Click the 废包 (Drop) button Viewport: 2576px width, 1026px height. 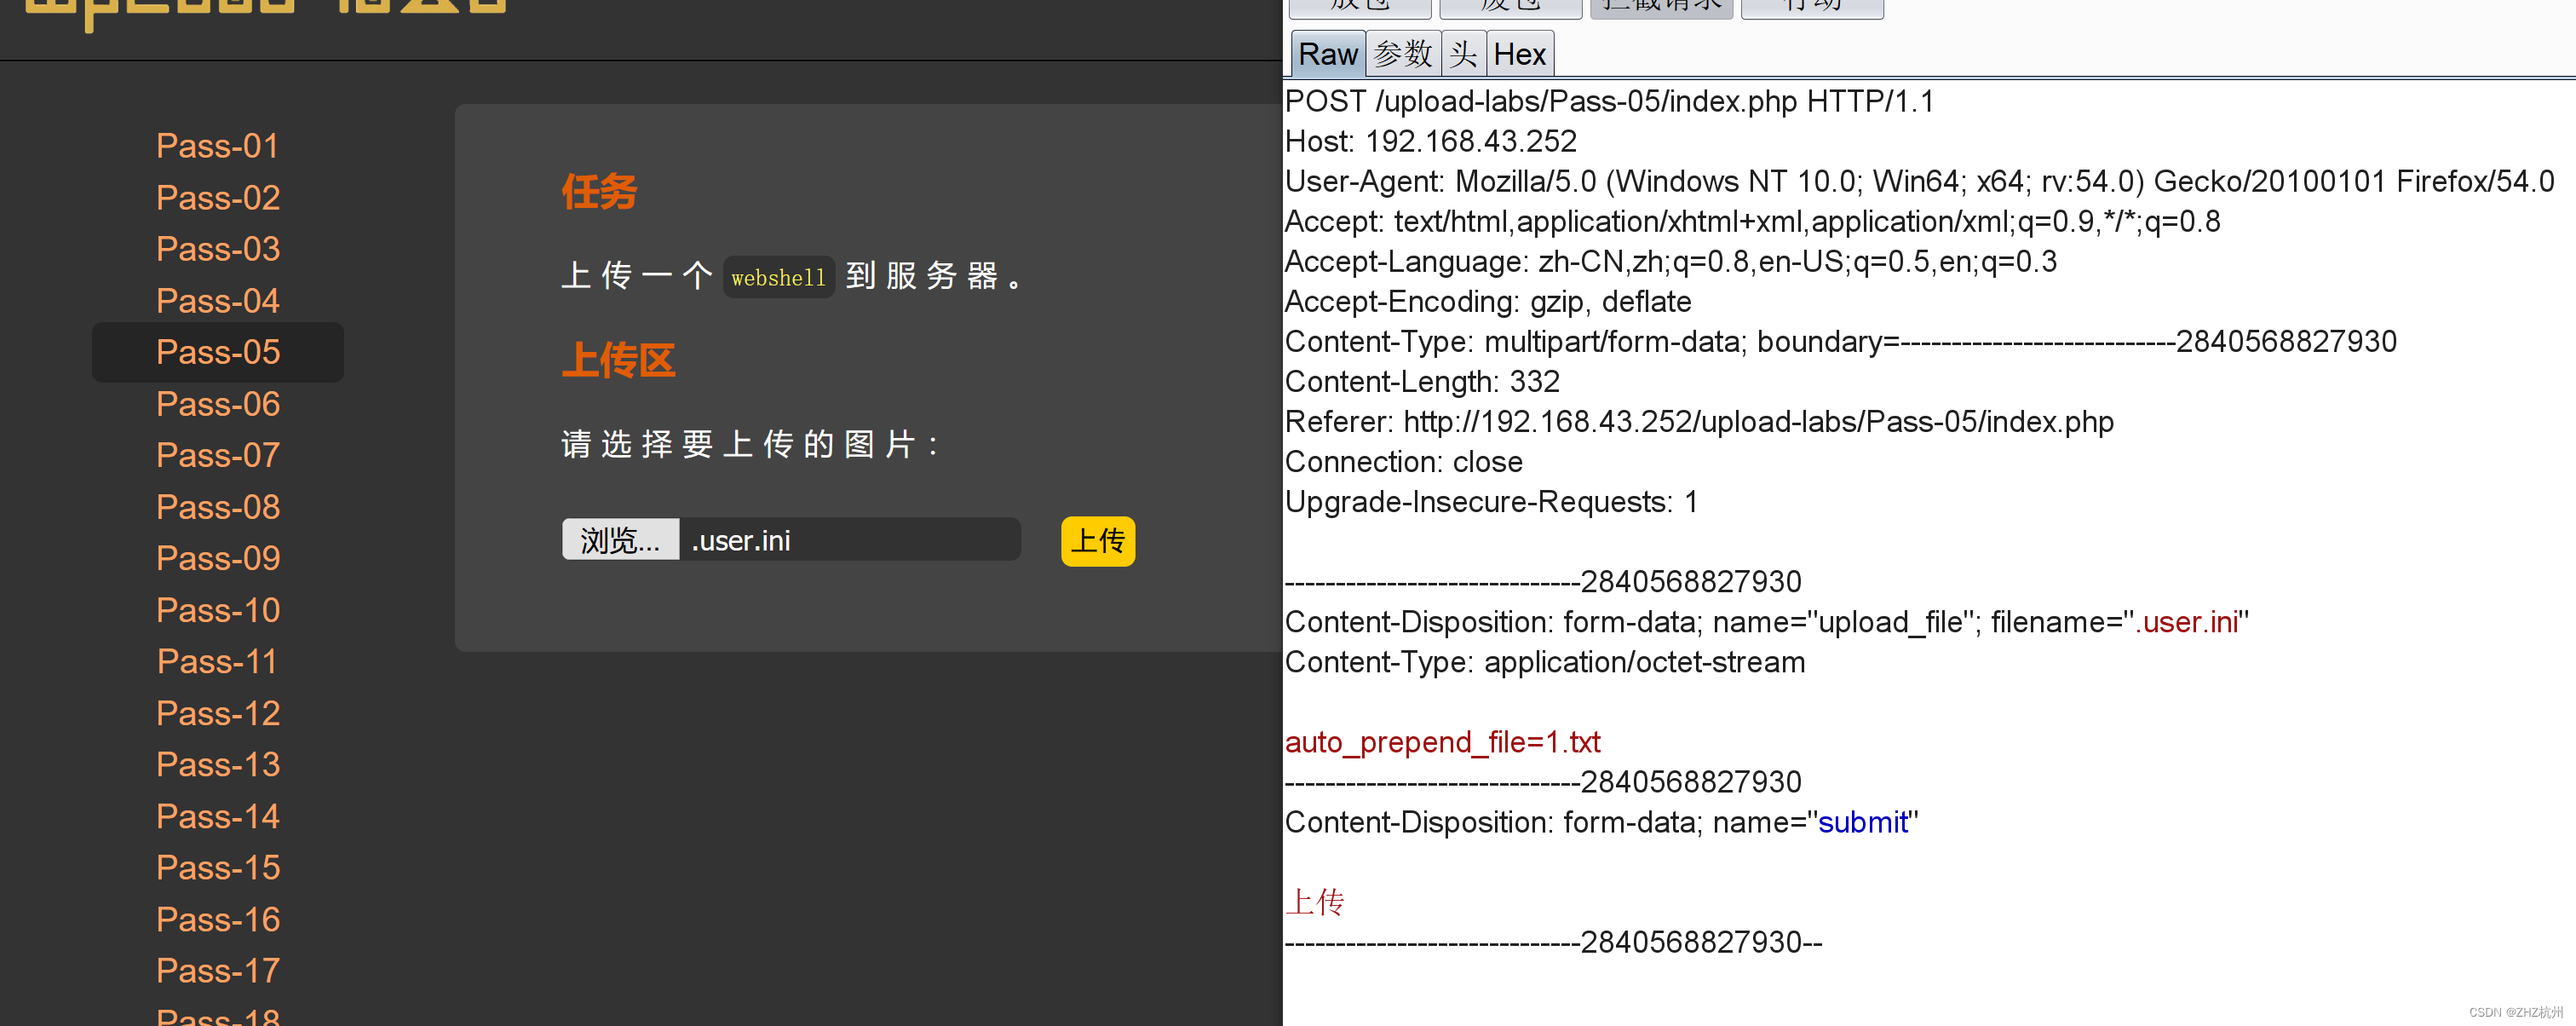(1510, 4)
